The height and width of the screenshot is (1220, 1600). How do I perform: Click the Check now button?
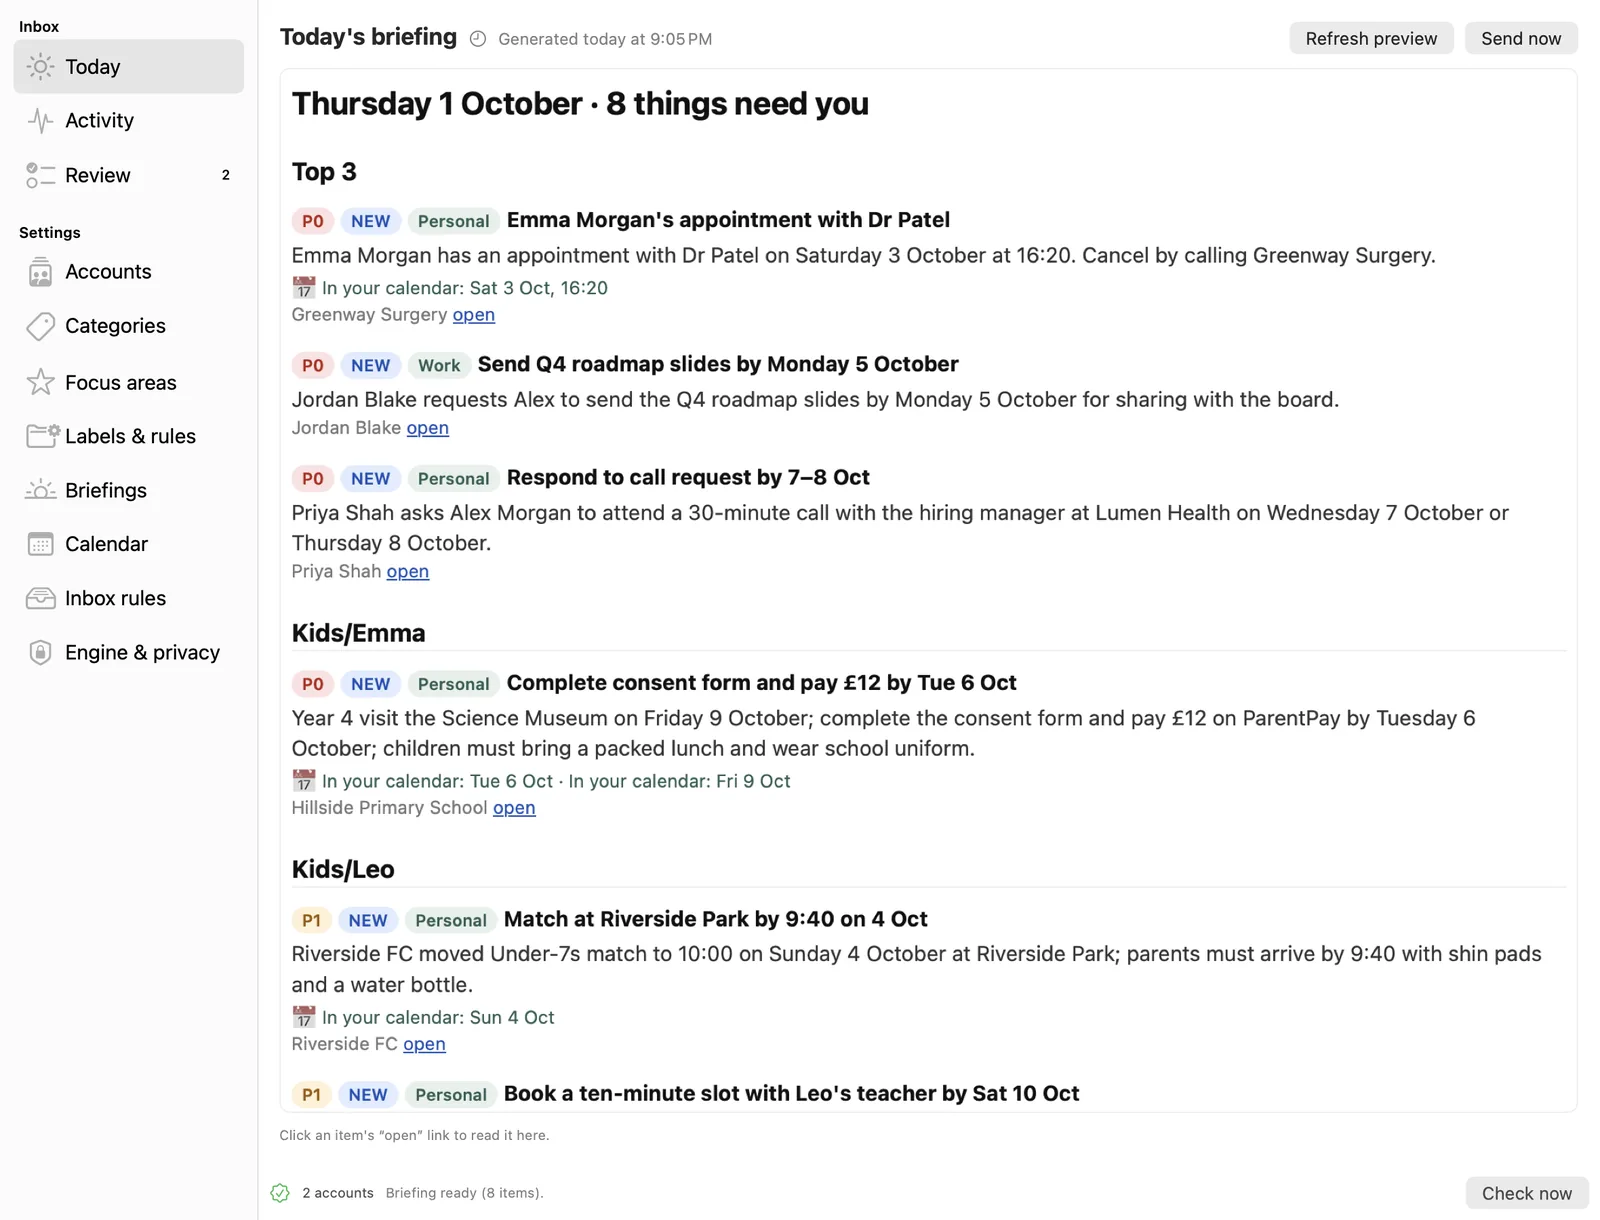click(1527, 1193)
